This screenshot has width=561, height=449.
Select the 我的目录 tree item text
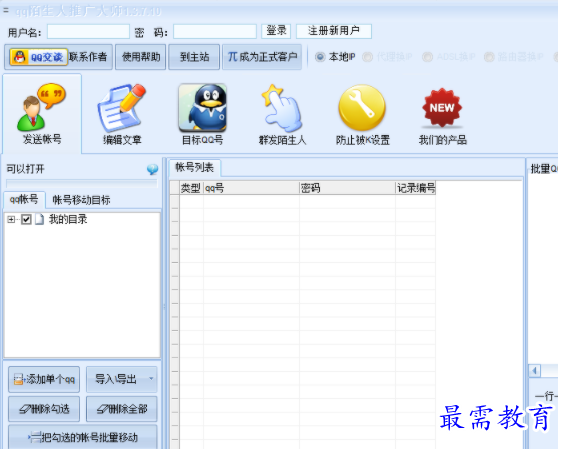pyautogui.click(x=68, y=219)
